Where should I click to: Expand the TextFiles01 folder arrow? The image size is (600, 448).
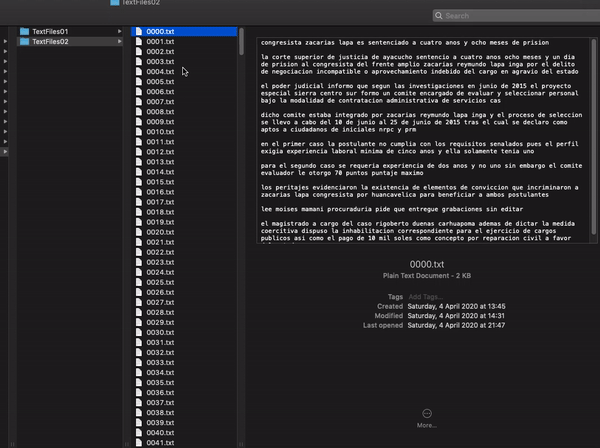click(119, 31)
